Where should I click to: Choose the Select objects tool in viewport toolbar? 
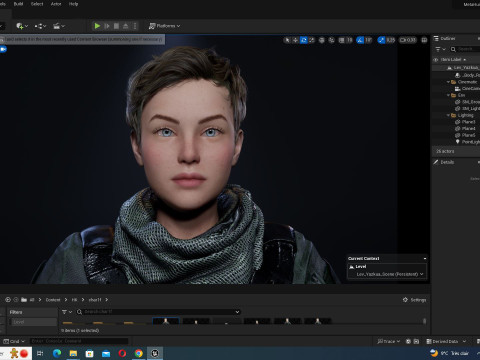click(287, 40)
